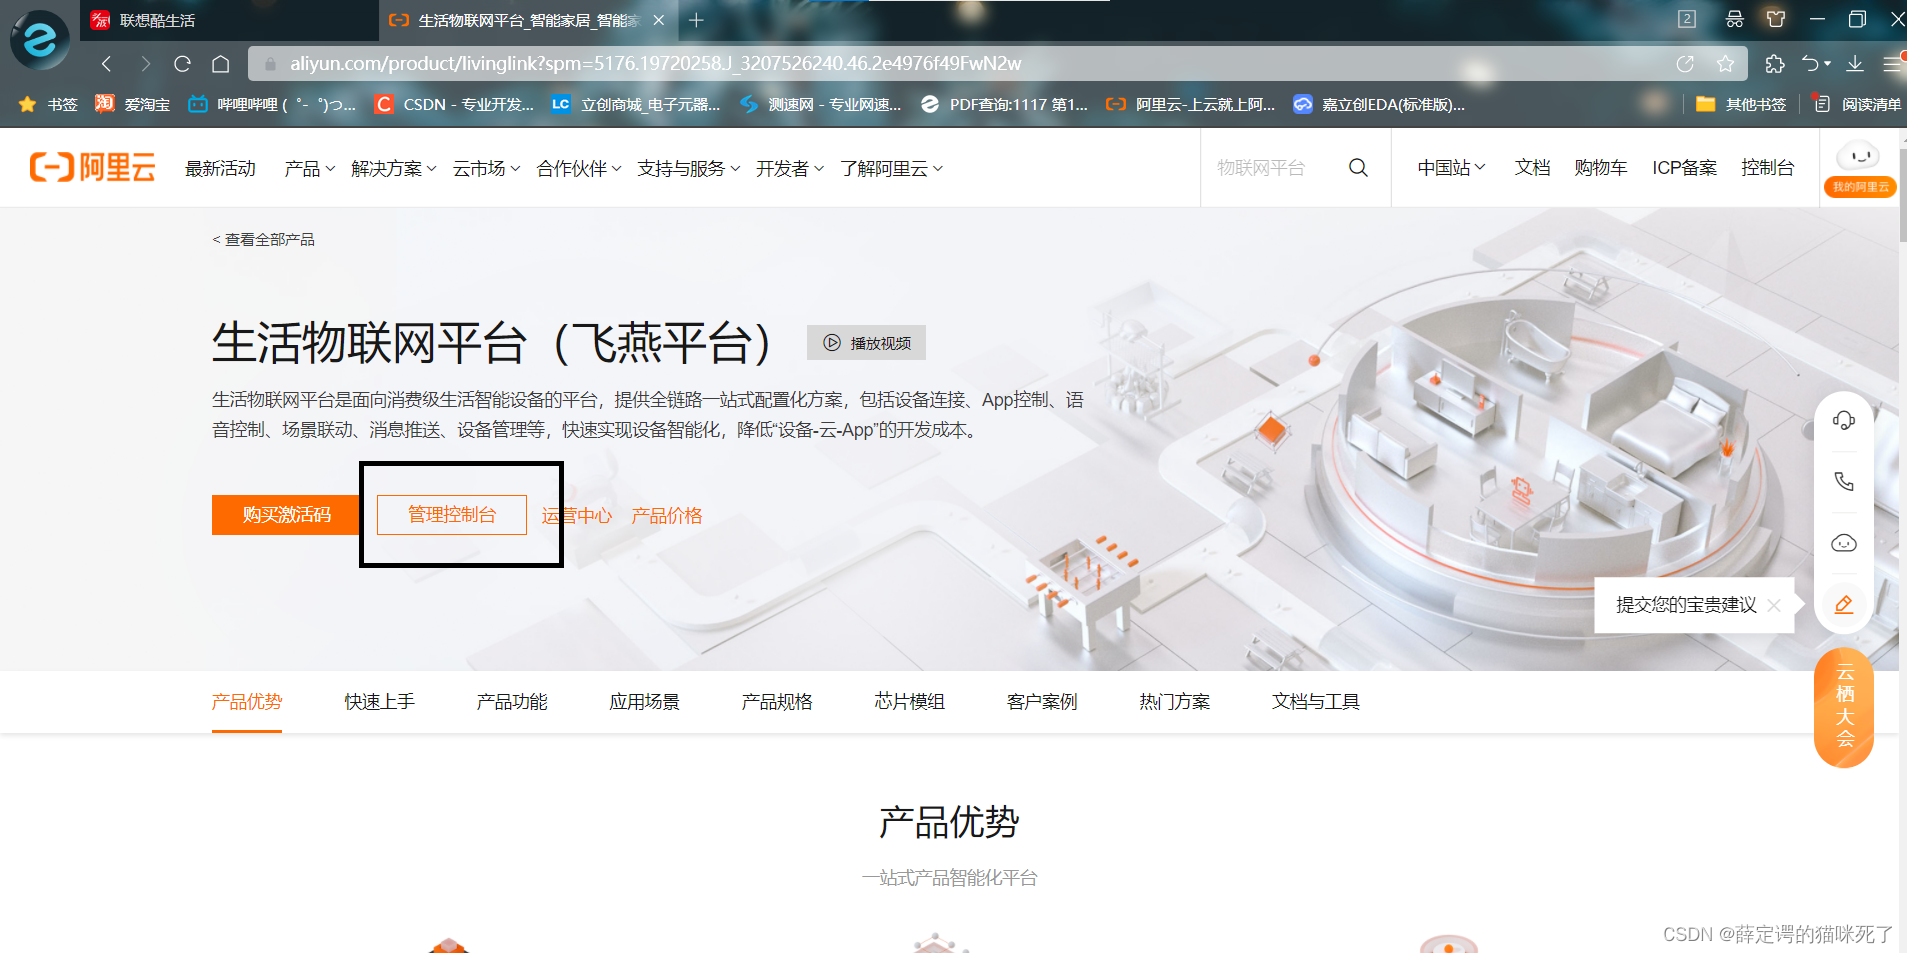This screenshot has width=1907, height=953.
Task: Go forward with browser forward arrow
Action: pyautogui.click(x=146, y=64)
